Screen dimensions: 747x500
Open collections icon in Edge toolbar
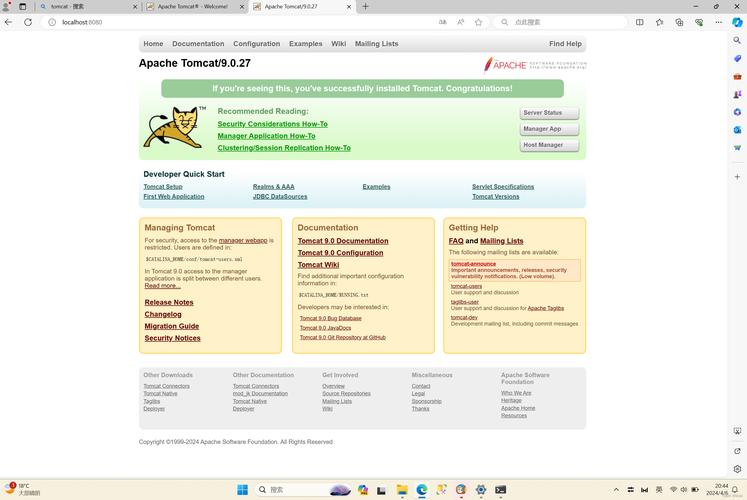click(679, 22)
